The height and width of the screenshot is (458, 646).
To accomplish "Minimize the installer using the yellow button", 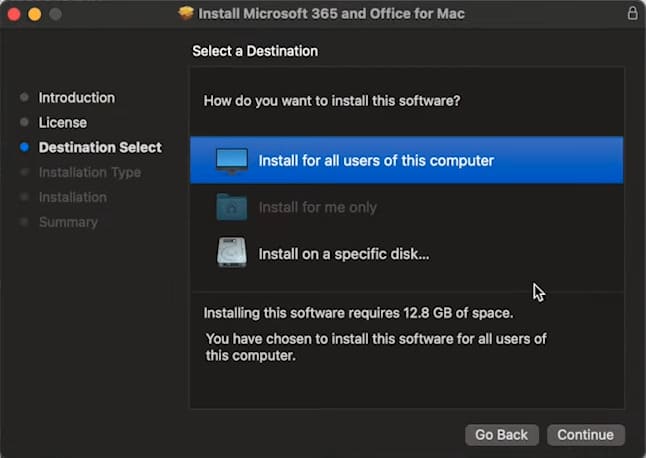I will (34, 14).
